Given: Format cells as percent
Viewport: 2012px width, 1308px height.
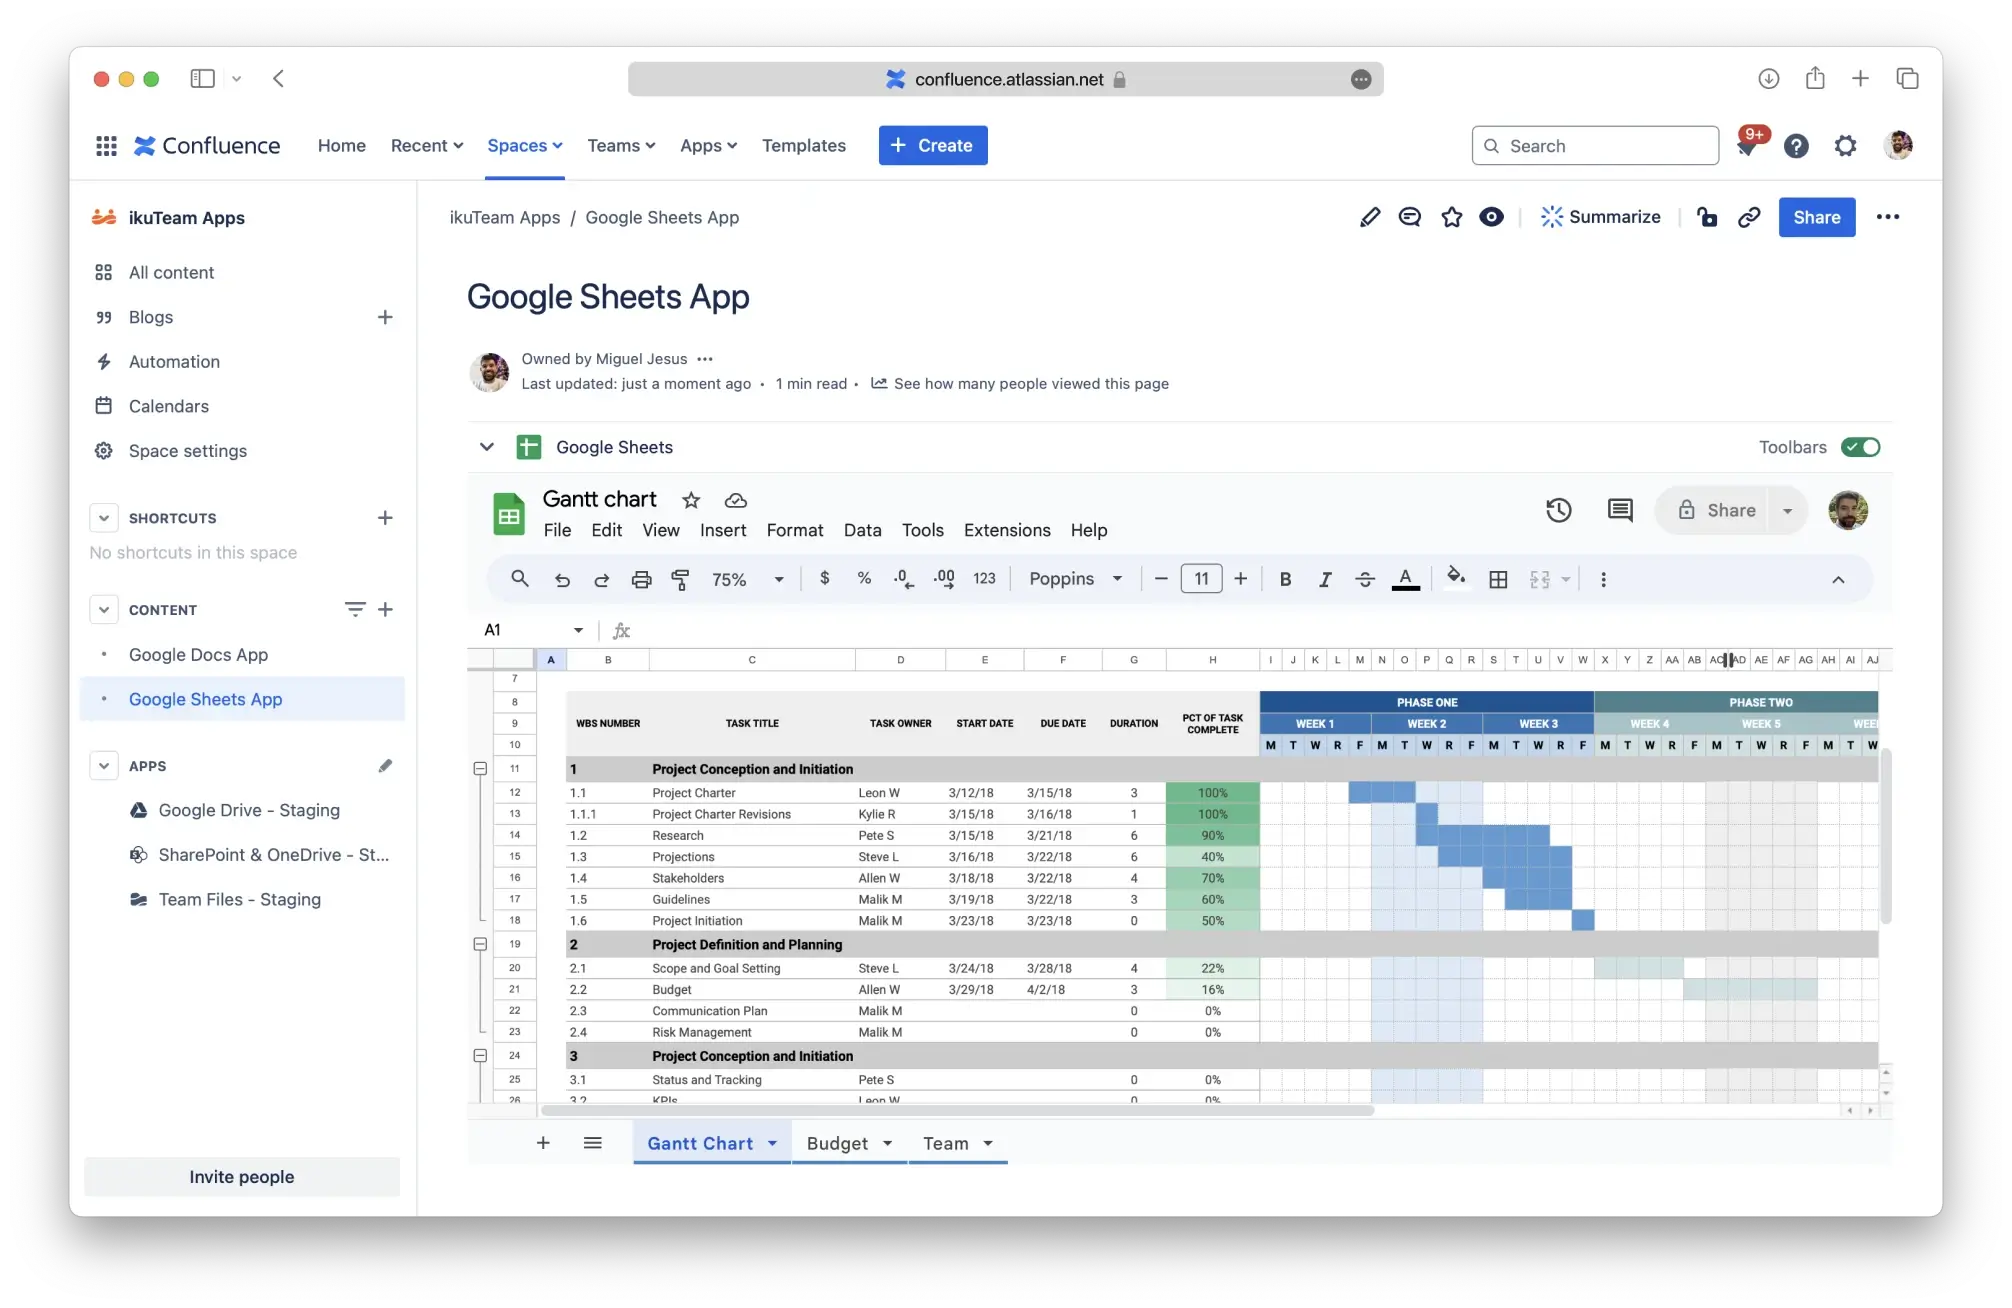Looking at the screenshot, I should point(864,578).
